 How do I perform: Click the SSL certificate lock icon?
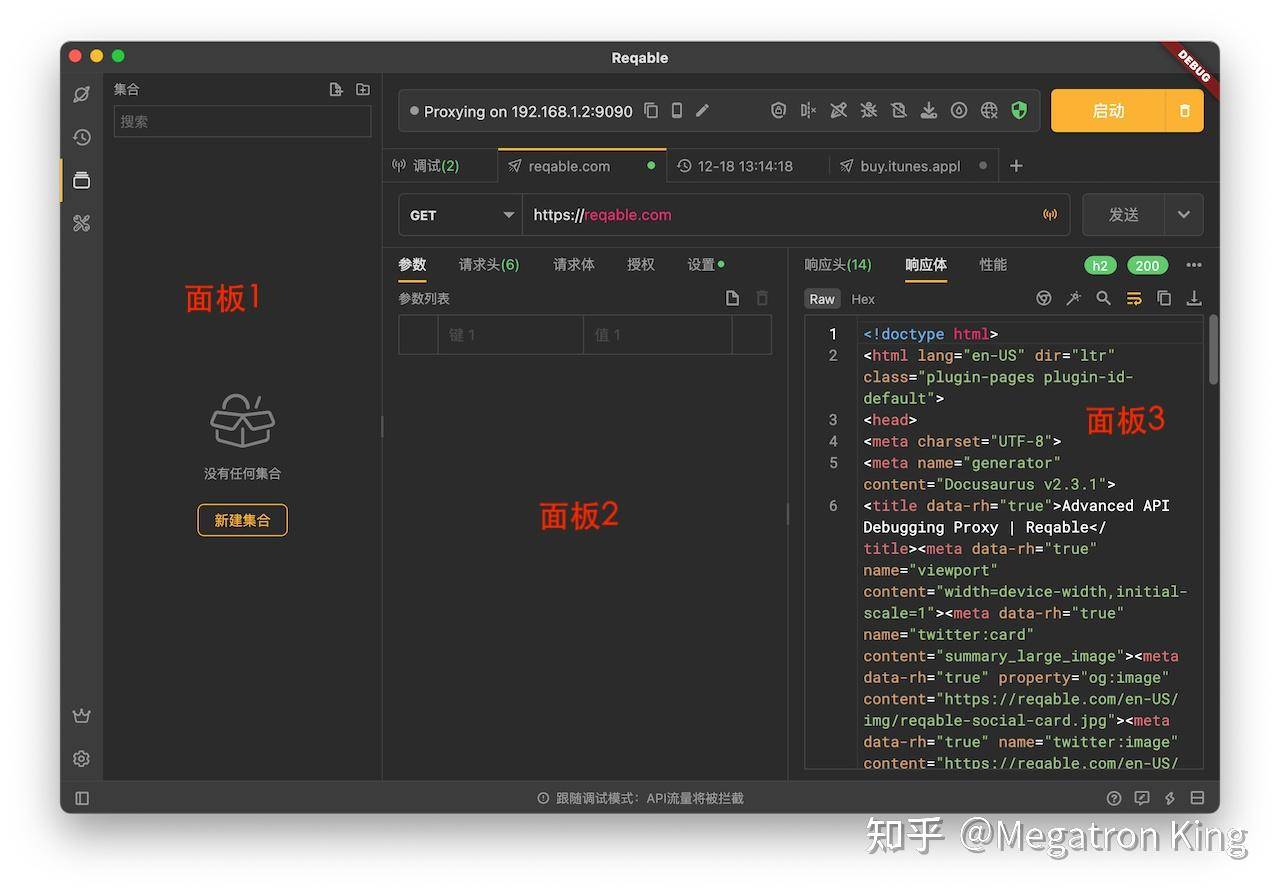(778, 111)
